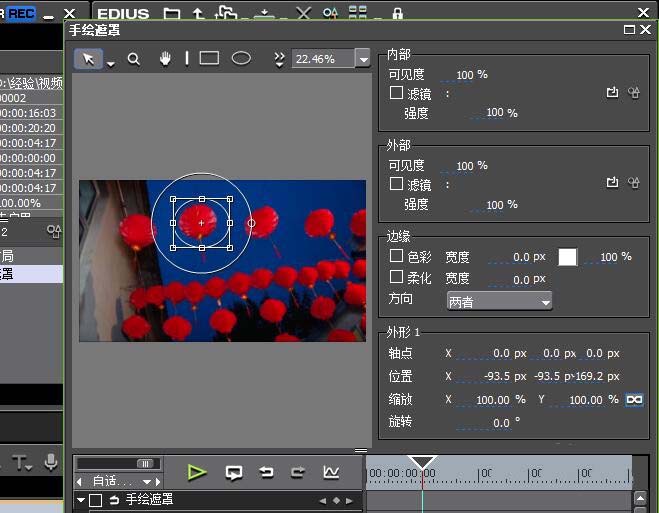This screenshot has height=513, width=659.
Task: Step timeline scale right arrow
Action: click(158, 481)
